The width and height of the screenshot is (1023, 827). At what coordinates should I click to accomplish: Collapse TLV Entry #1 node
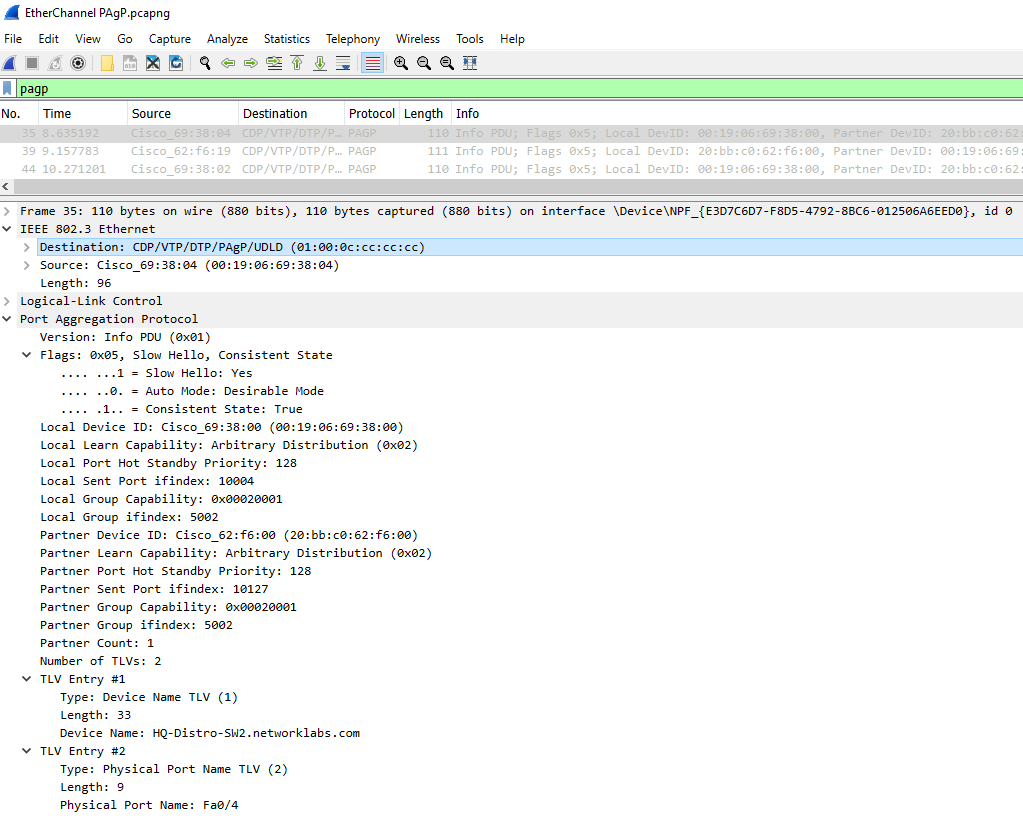27,679
